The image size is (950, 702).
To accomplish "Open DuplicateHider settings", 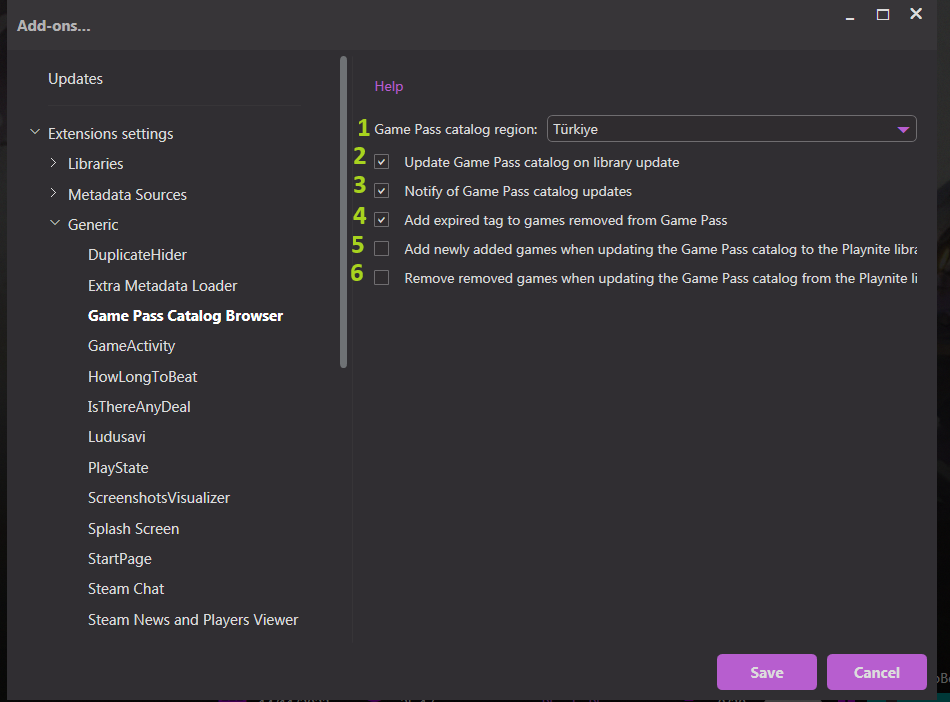I will point(138,255).
